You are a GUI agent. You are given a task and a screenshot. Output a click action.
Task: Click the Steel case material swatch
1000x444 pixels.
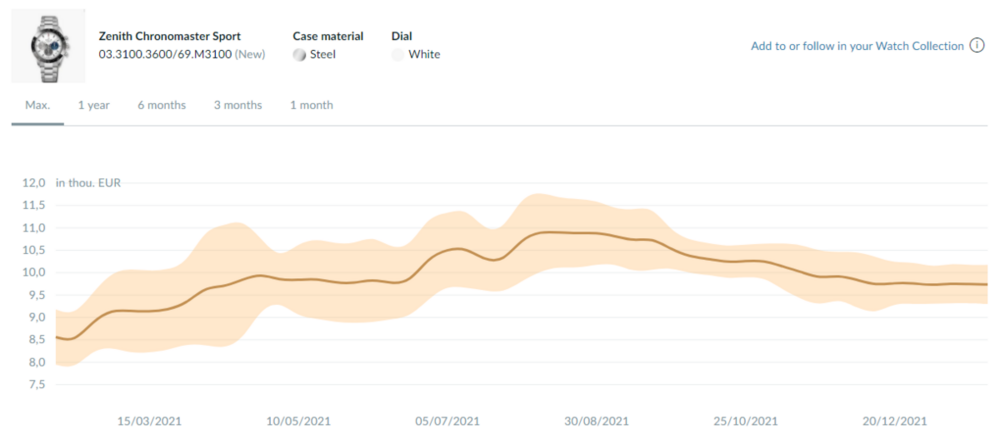point(299,55)
